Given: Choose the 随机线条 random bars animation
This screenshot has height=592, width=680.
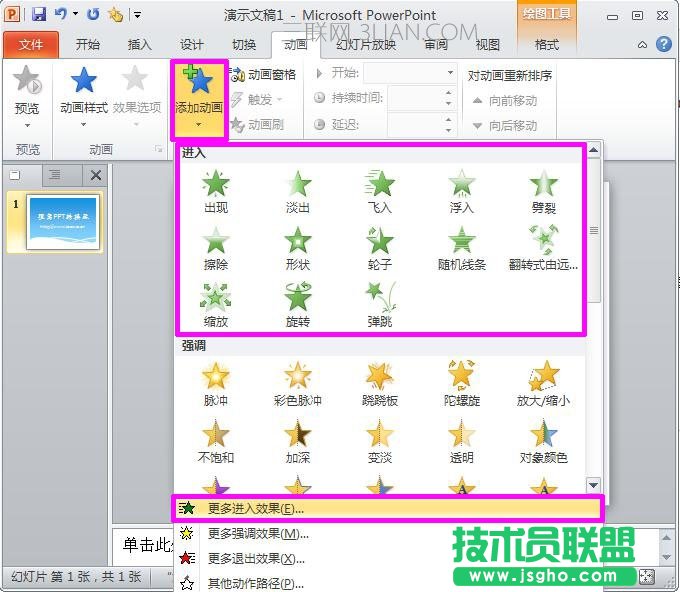Looking at the screenshot, I should pyautogui.click(x=461, y=248).
